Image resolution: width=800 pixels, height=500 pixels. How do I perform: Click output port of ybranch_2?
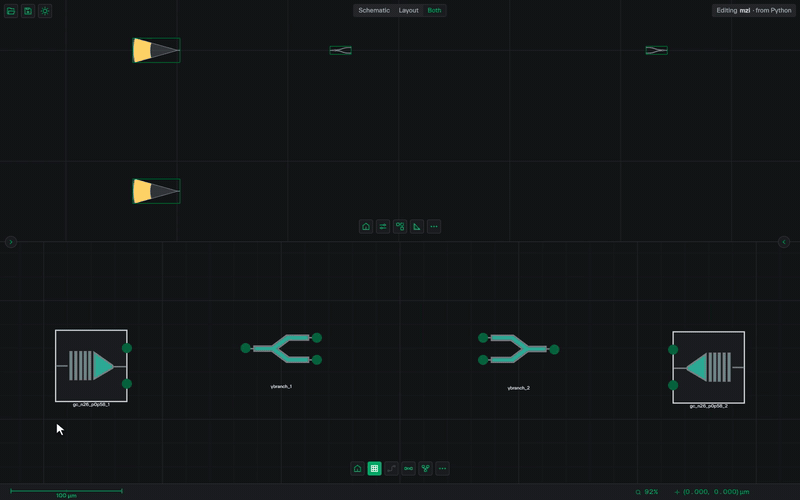pyautogui.click(x=555, y=349)
